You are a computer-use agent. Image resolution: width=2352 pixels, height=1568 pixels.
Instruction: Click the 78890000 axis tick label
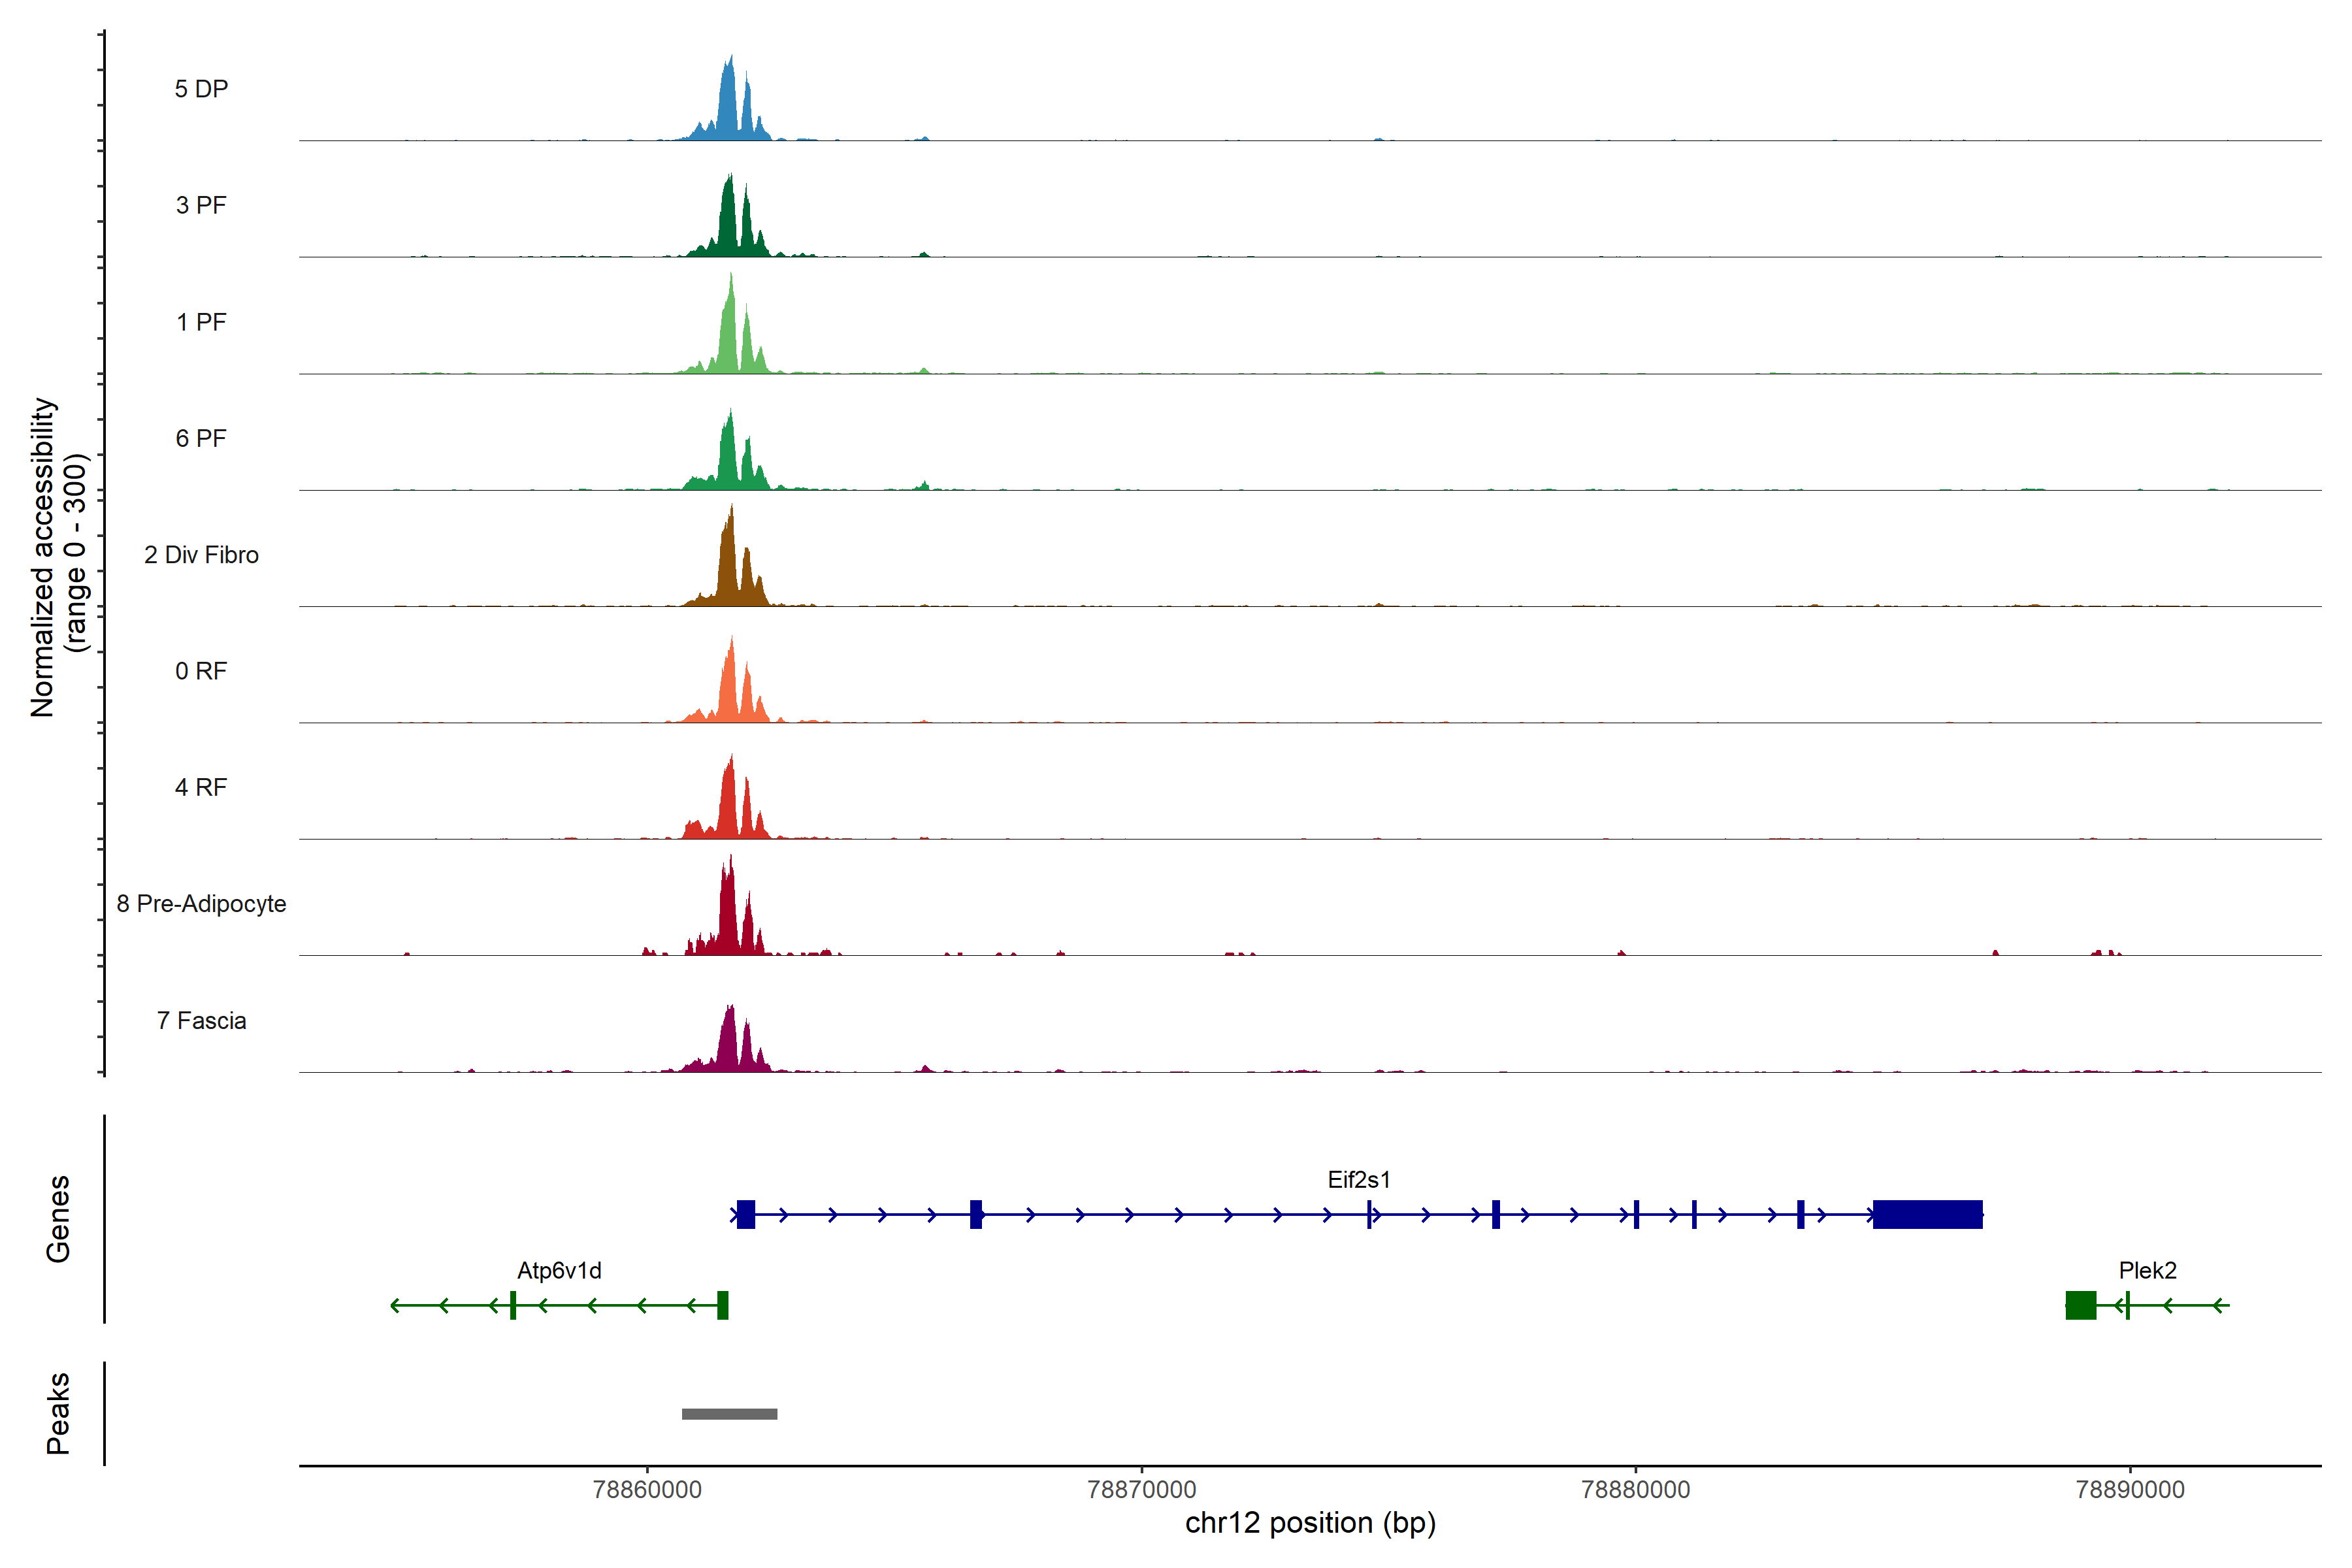click(2130, 1489)
